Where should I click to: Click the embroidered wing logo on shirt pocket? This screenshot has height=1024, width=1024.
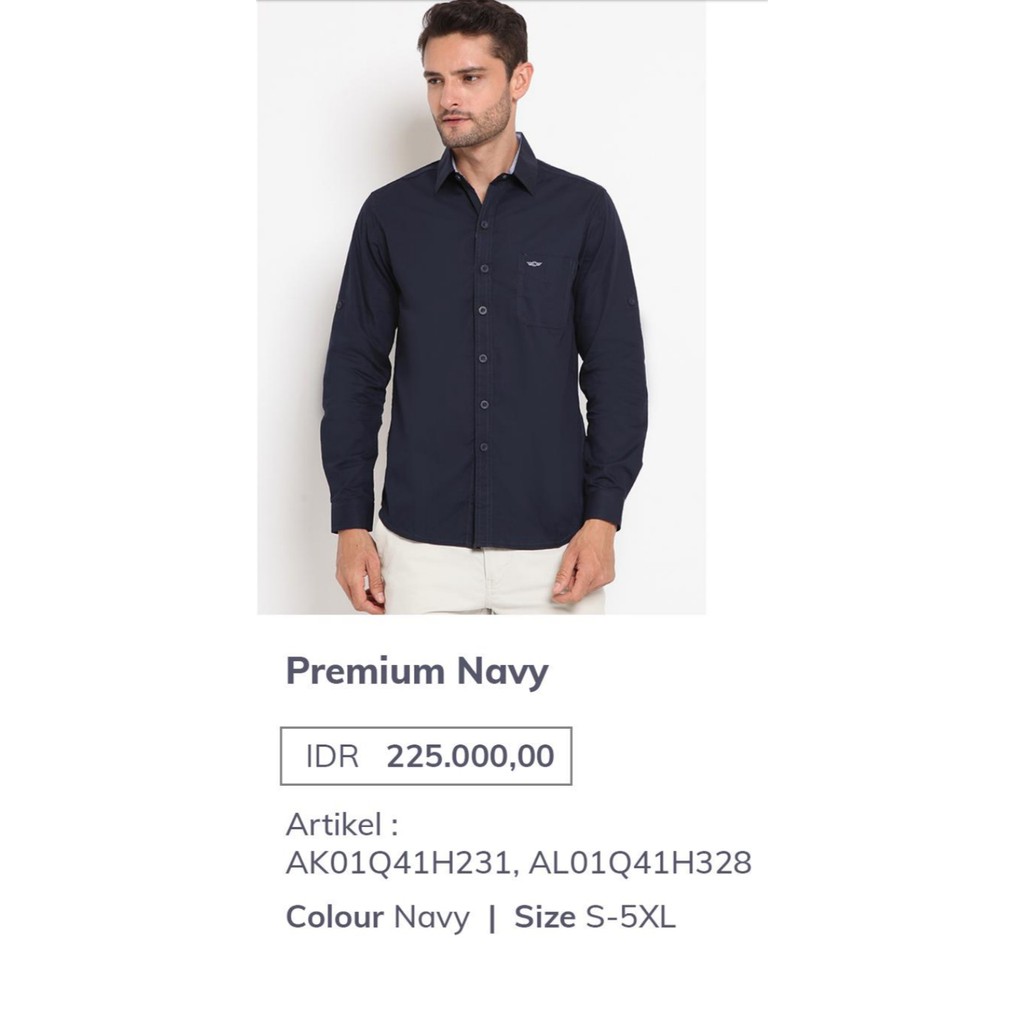pyautogui.click(x=534, y=264)
